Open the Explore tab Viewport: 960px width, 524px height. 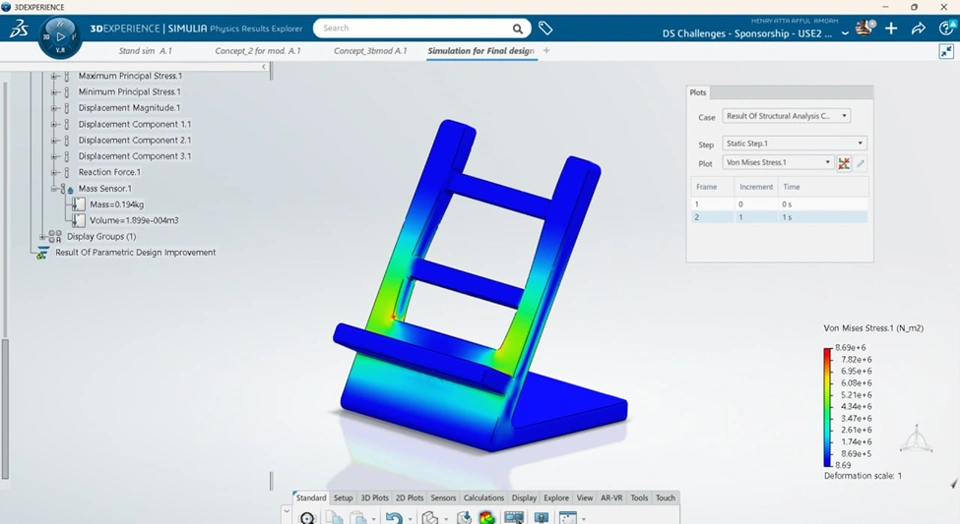point(556,498)
